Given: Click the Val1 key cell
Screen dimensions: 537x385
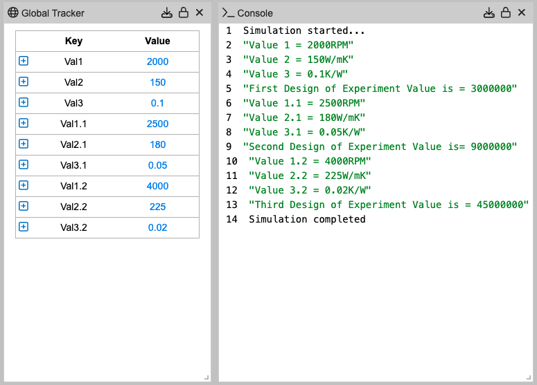Looking at the screenshot, I should coord(74,62).
